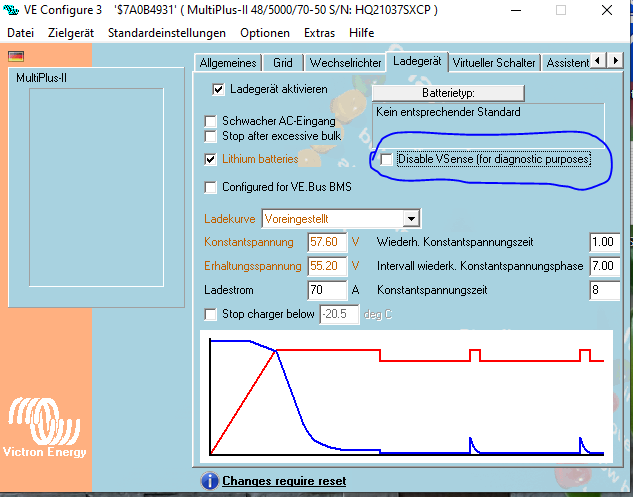This screenshot has height=497, width=633.
Task: Click the Changes require reset link
Action: (x=284, y=481)
